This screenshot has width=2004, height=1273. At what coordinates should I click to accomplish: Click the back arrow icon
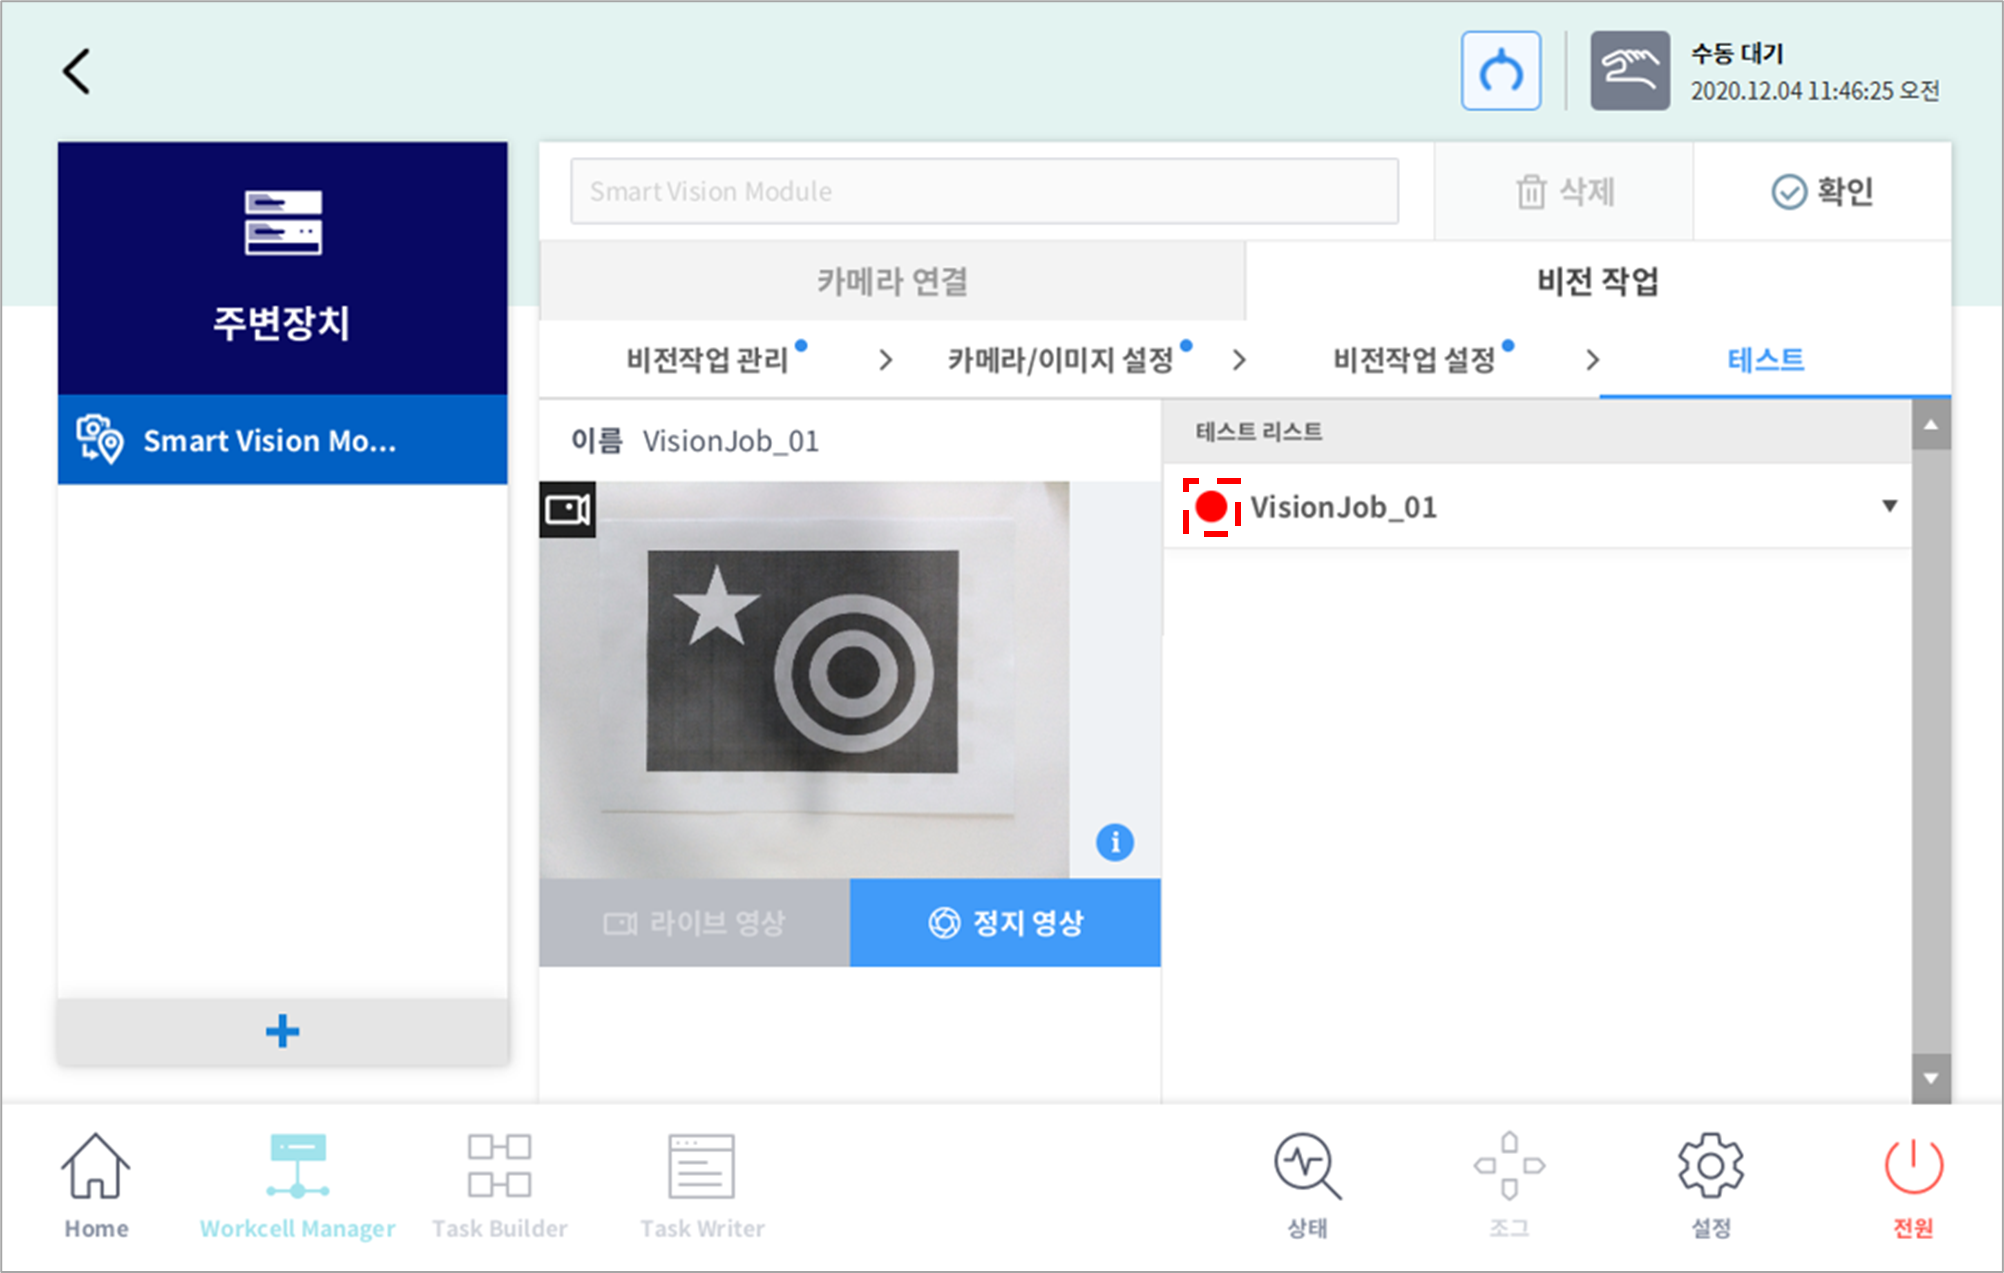[x=77, y=72]
